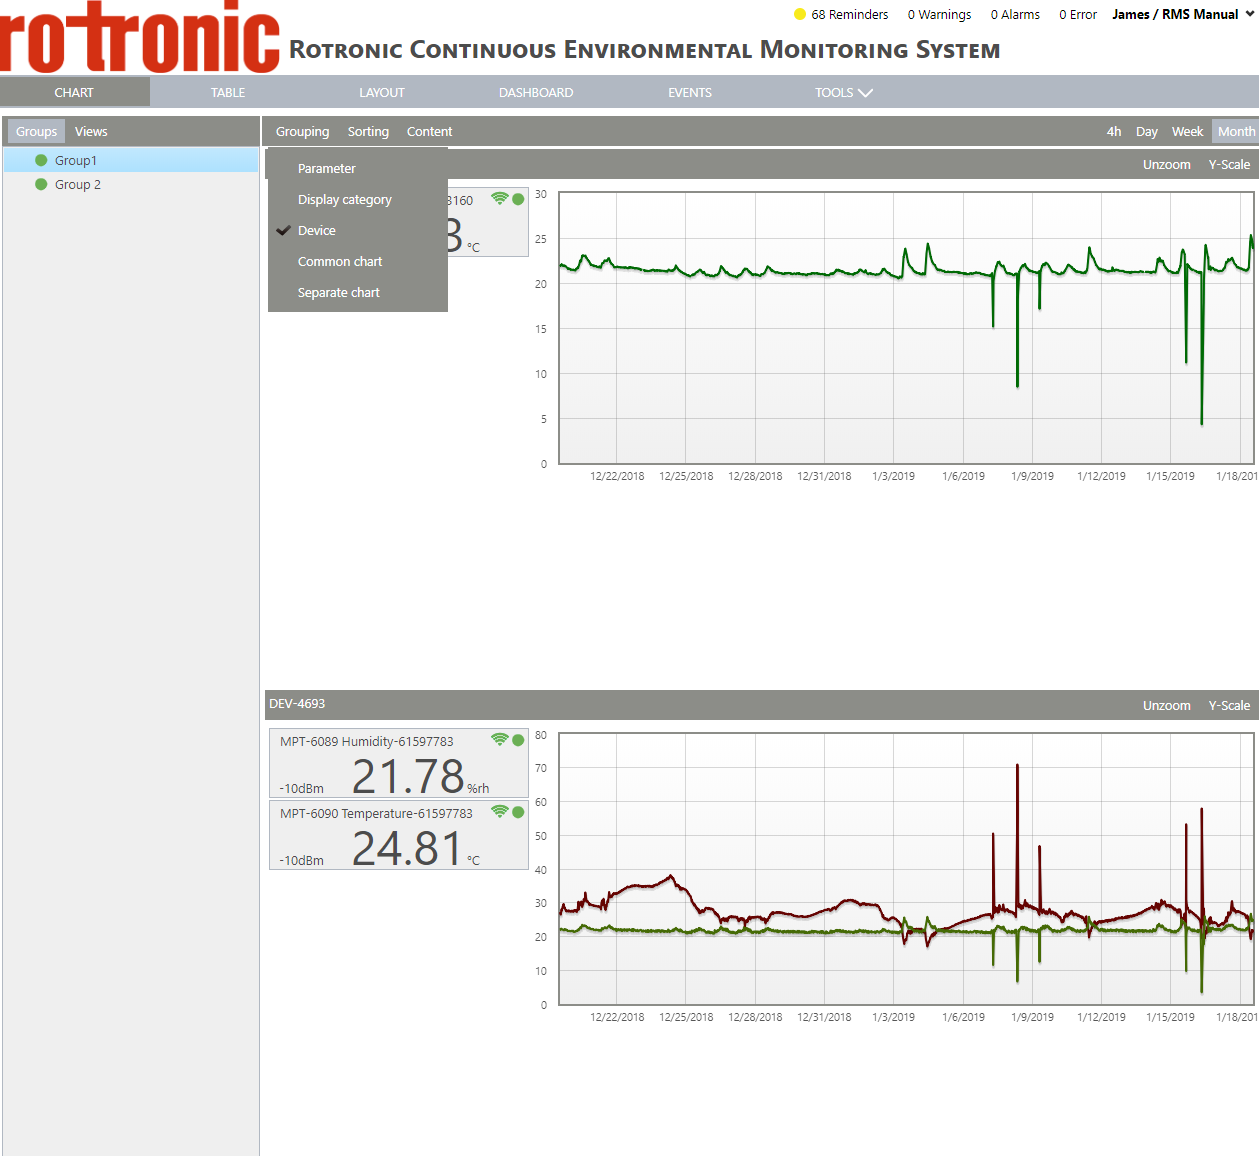Click the DEV-4693 humidity and temperature chart
1259x1156 pixels.
pyautogui.click(x=906, y=869)
